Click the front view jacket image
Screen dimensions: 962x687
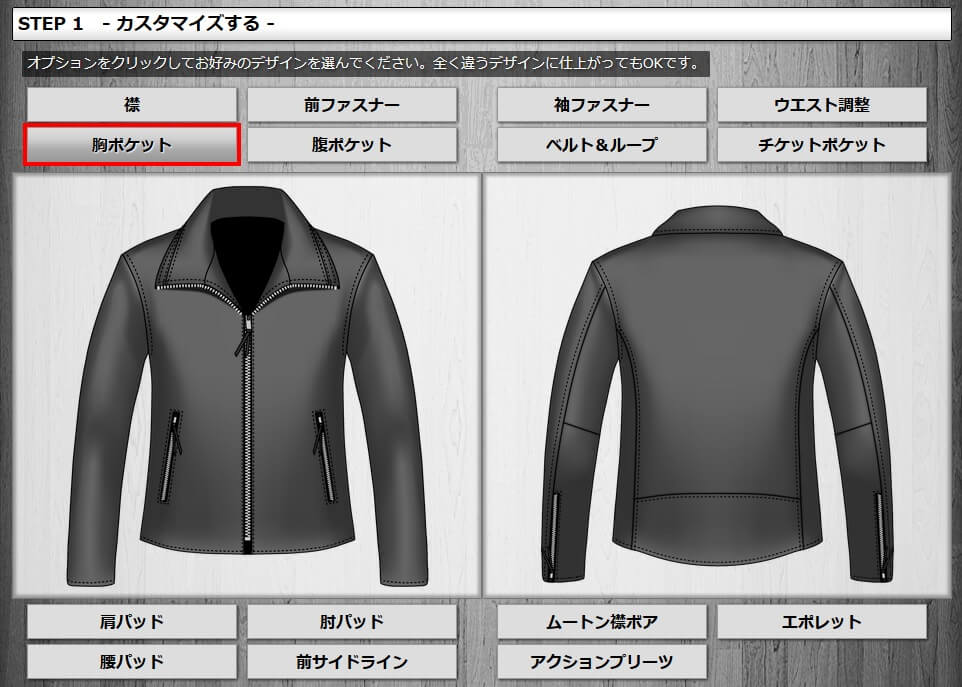coord(247,385)
